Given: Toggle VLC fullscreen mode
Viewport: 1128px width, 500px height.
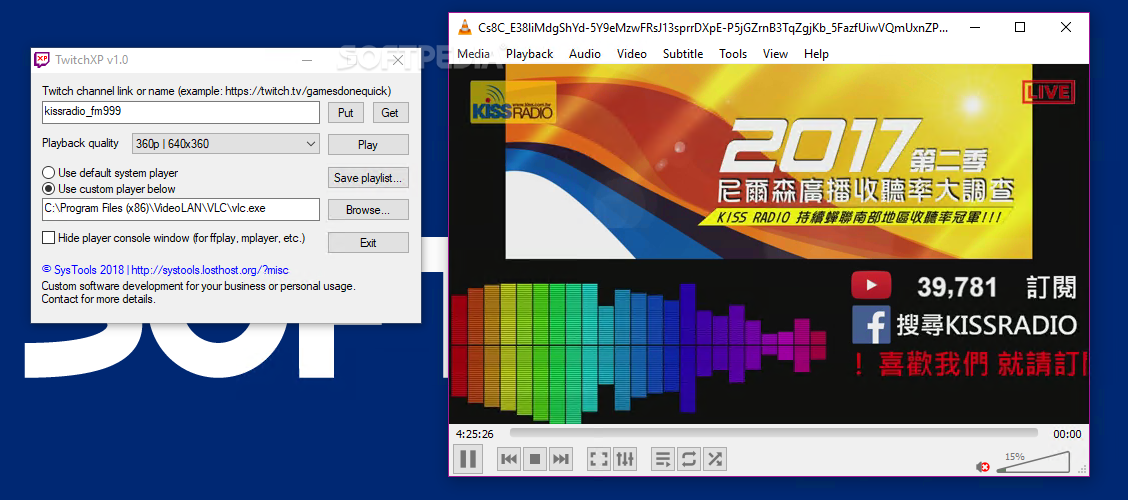Looking at the screenshot, I should click(599, 459).
